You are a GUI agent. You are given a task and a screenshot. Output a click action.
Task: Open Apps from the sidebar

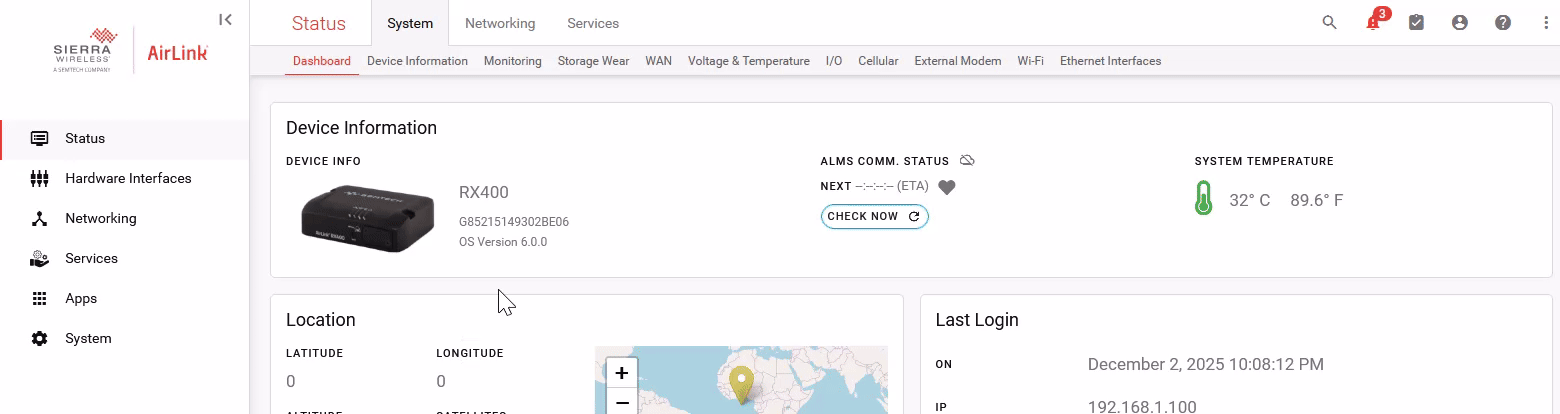81,298
